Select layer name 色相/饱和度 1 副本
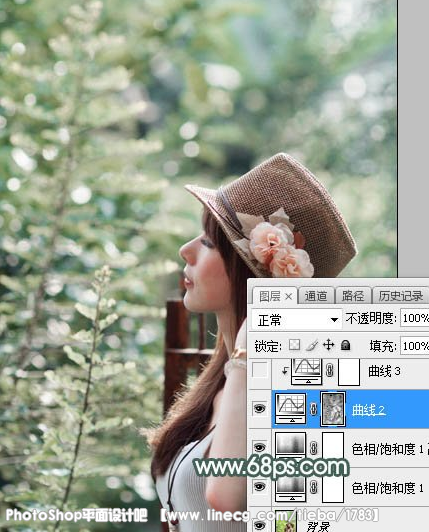429x532 pixels. pyautogui.click(x=390, y=449)
